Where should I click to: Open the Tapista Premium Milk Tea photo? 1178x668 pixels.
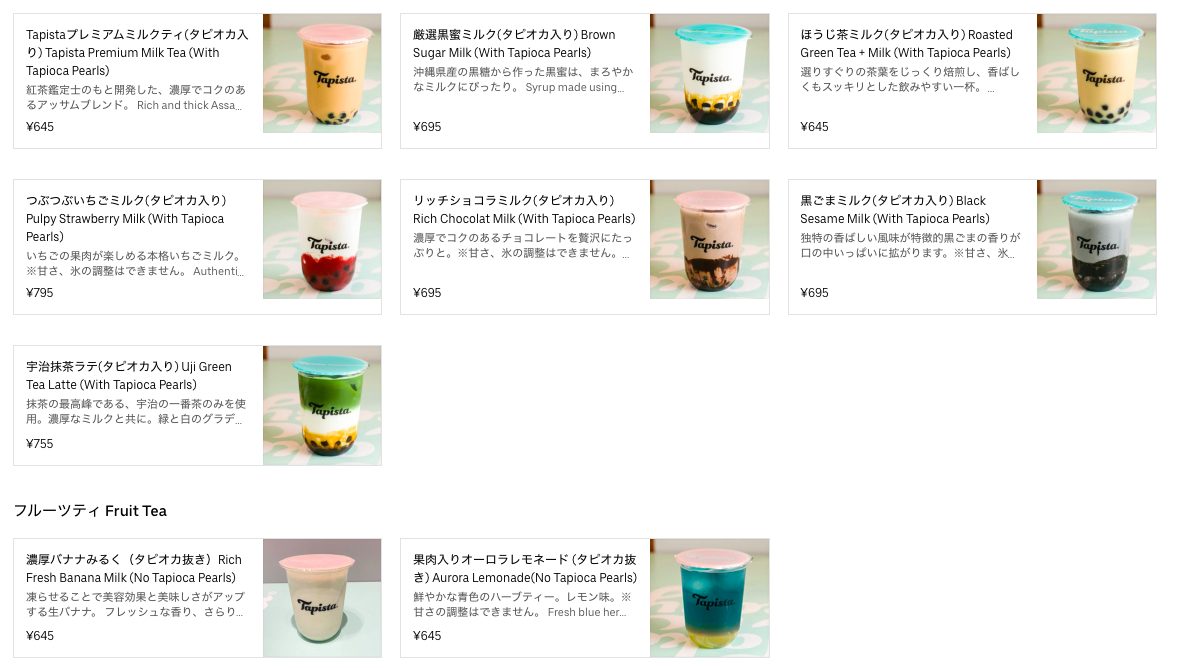[322, 74]
